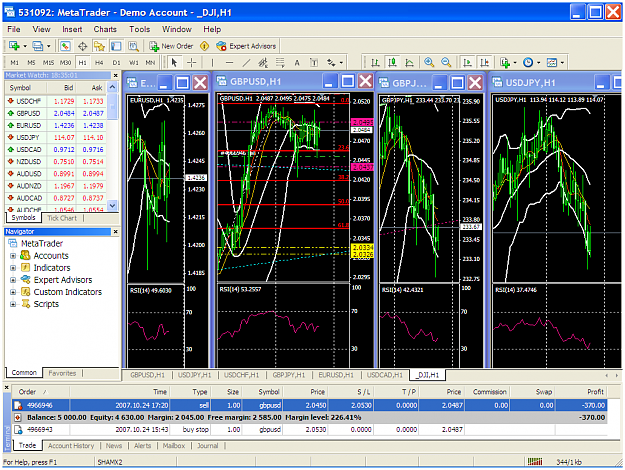
Task: Switch chart to D1 timeframe
Action: click(116, 63)
